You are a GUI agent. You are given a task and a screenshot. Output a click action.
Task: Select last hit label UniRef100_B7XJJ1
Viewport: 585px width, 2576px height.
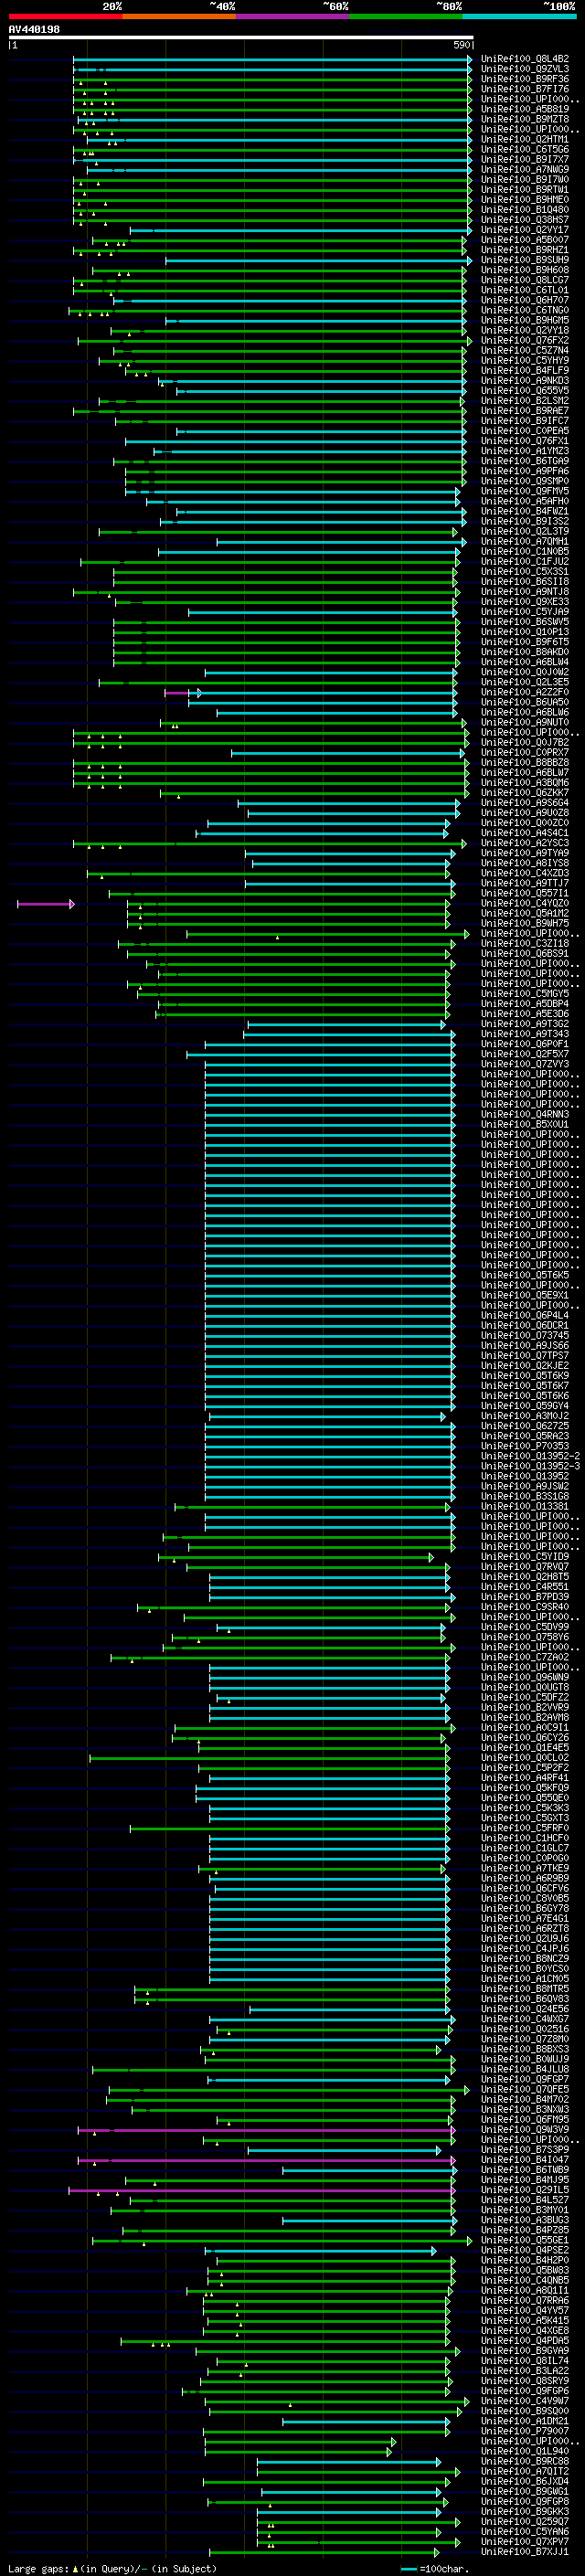coord(525,2551)
